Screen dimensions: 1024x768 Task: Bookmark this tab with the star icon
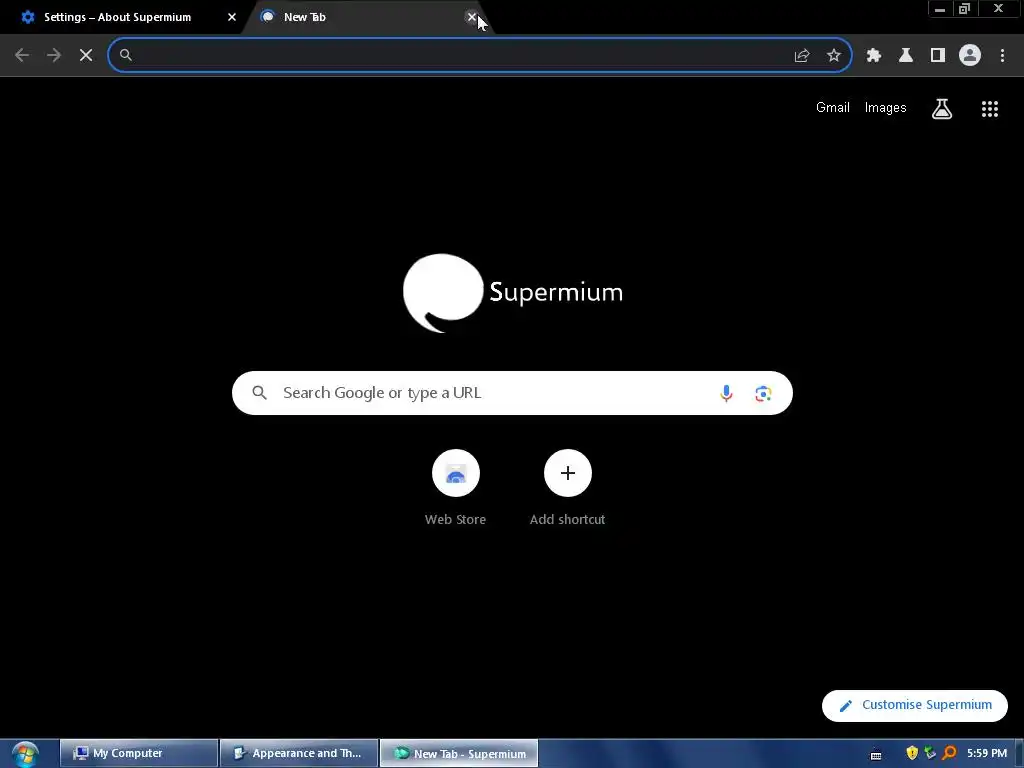(834, 56)
